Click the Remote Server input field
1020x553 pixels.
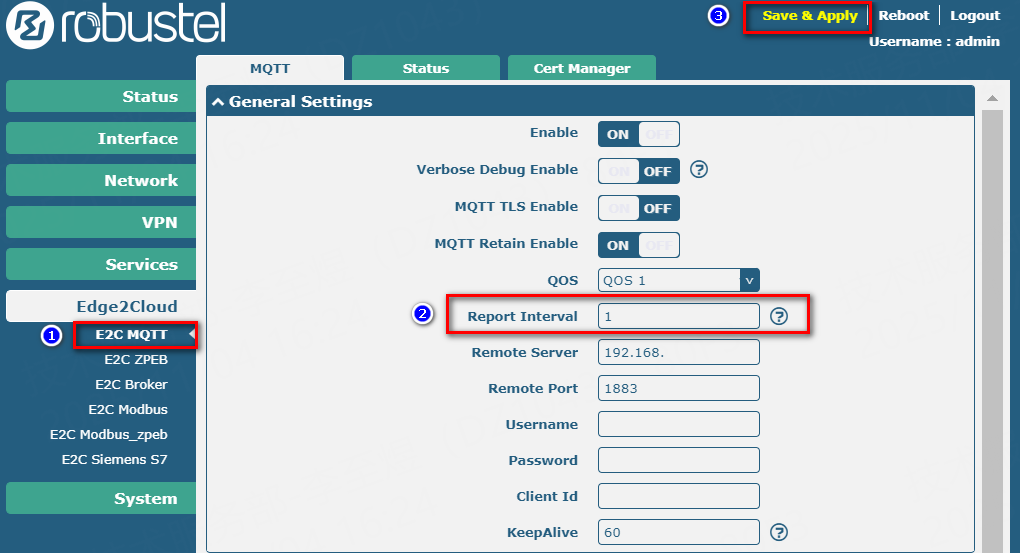point(678,352)
